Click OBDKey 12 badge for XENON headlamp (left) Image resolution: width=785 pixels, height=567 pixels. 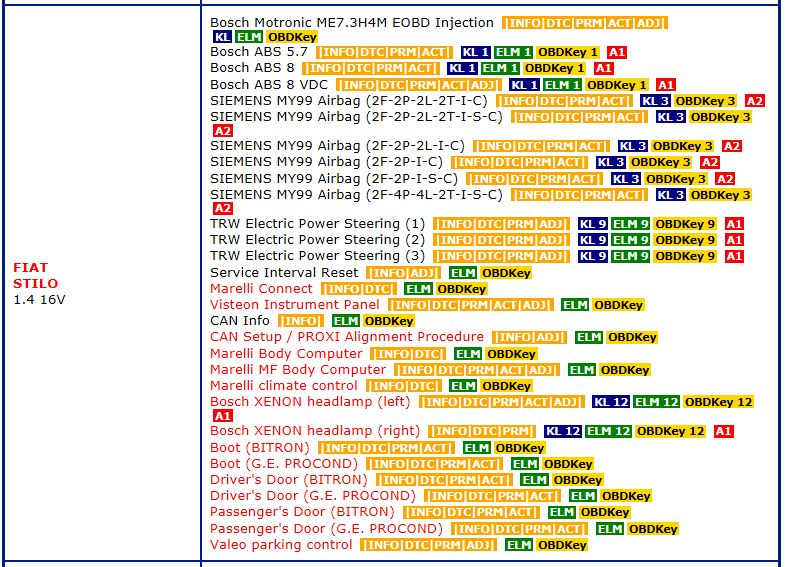718,402
